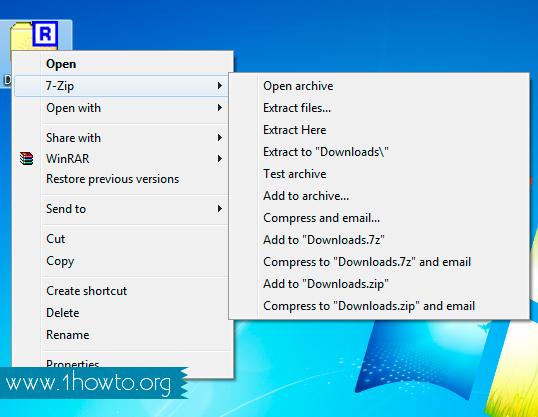Click the Share with menu entry
This screenshot has width=538, height=417.
[121, 138]
